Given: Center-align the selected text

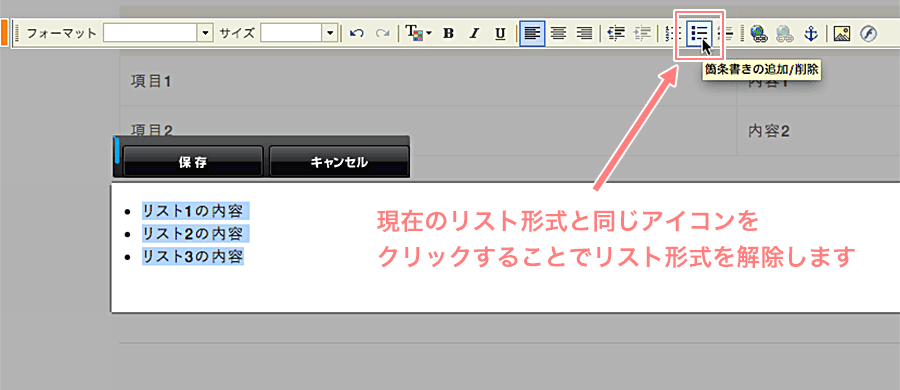Looking at the screenshot, I should 557,33.
